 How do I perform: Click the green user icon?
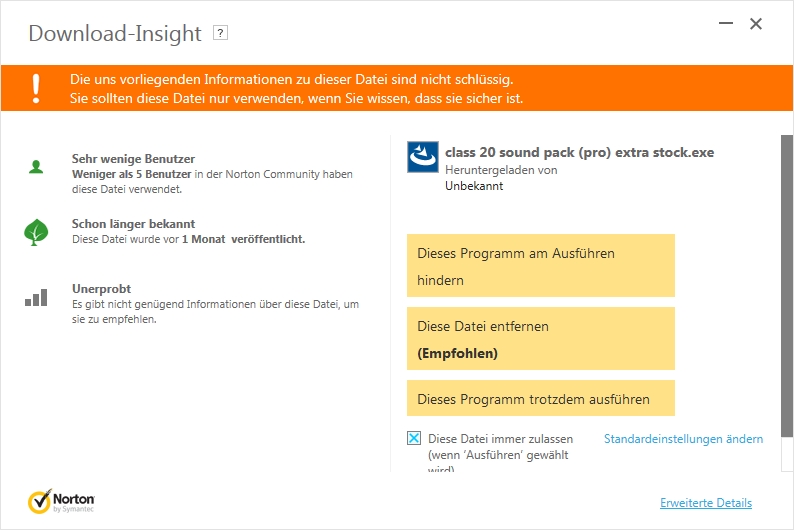coord(36,167)
